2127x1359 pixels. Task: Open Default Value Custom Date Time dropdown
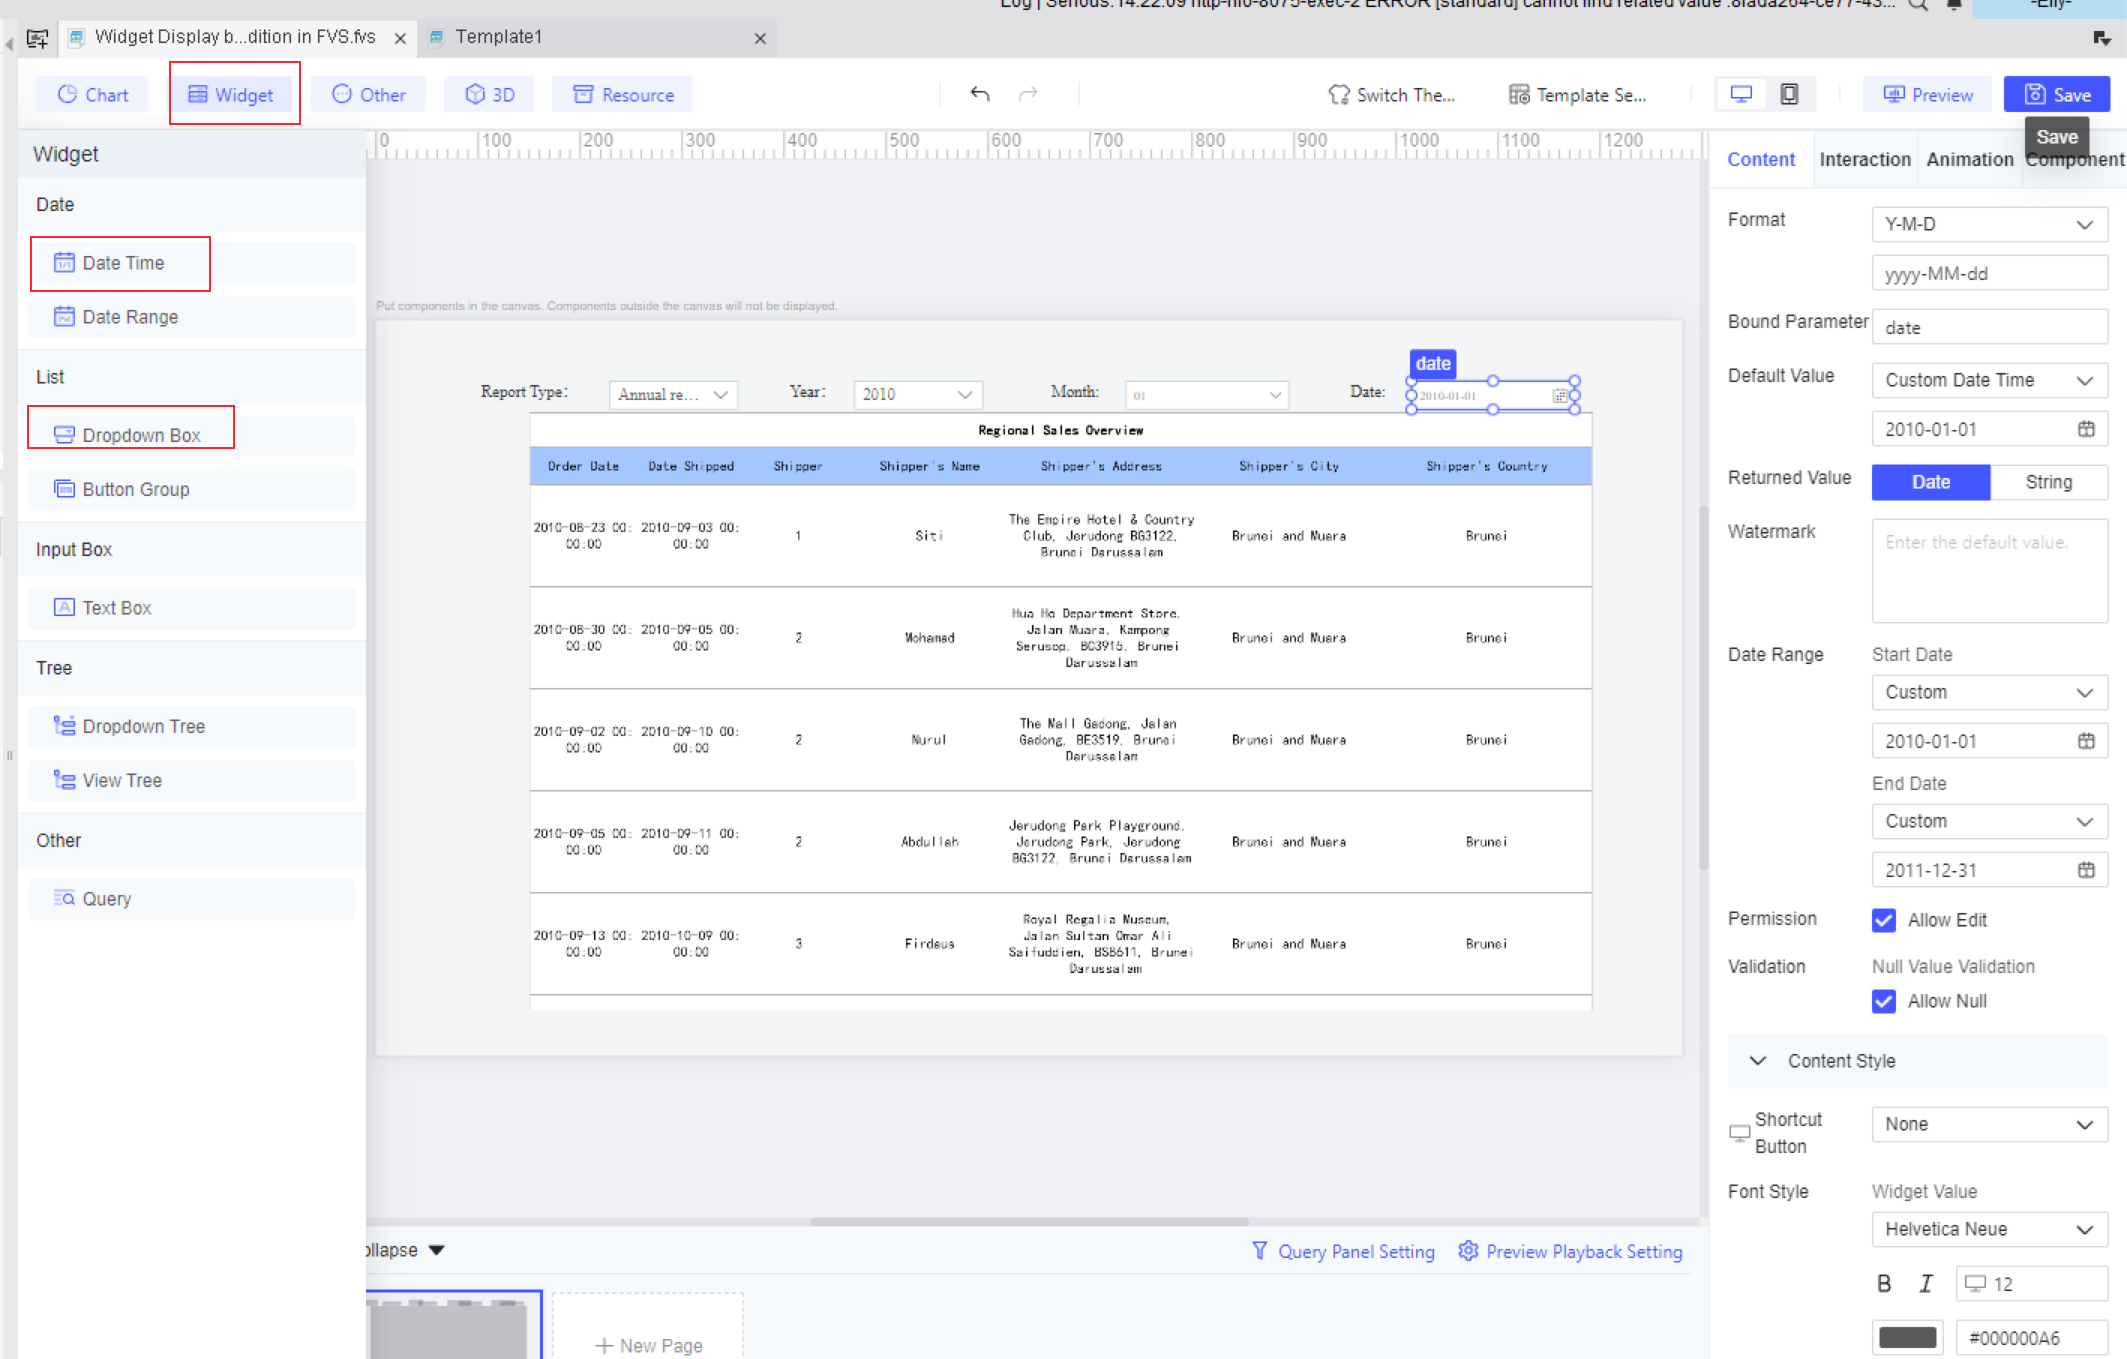[1989, 380]
